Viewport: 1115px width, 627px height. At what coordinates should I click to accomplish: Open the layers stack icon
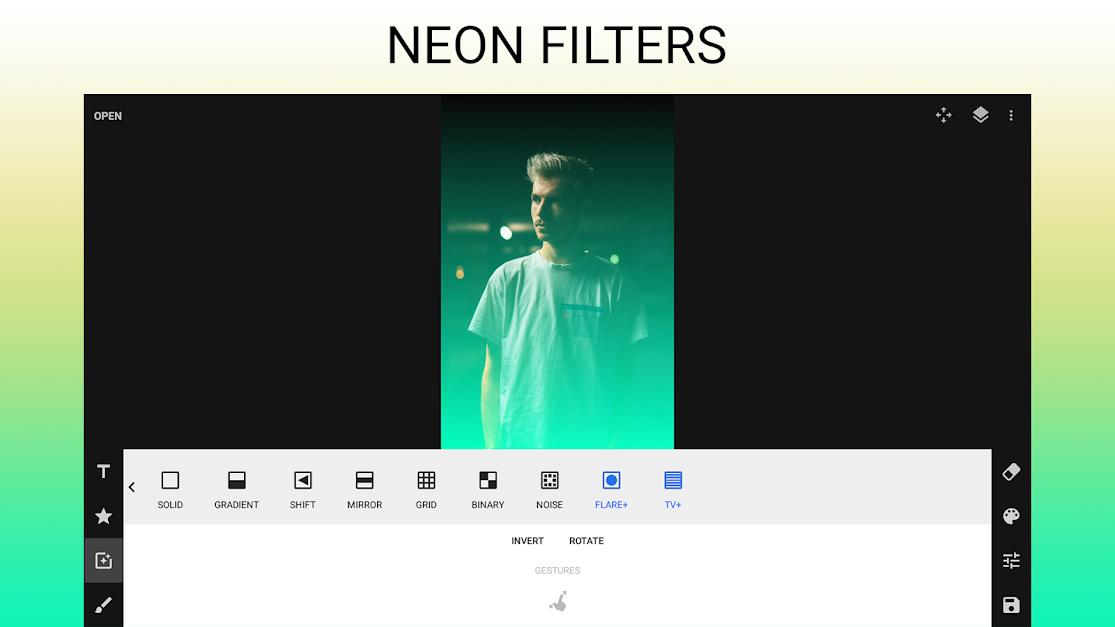point(981,115)
